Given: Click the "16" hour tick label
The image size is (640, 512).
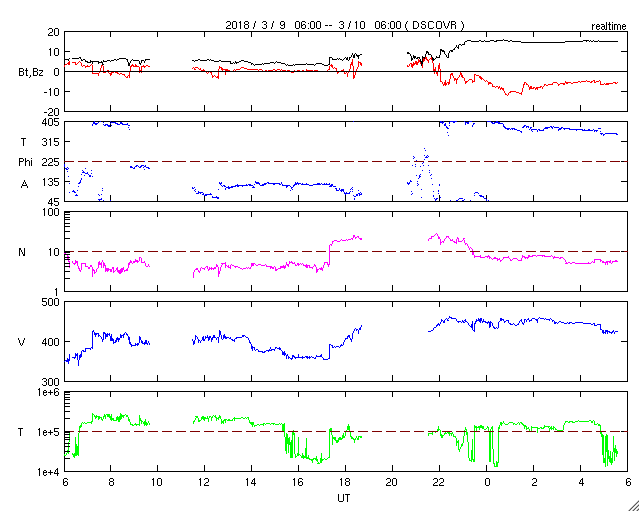Looking at the screenshot, I should coord(298,482).
